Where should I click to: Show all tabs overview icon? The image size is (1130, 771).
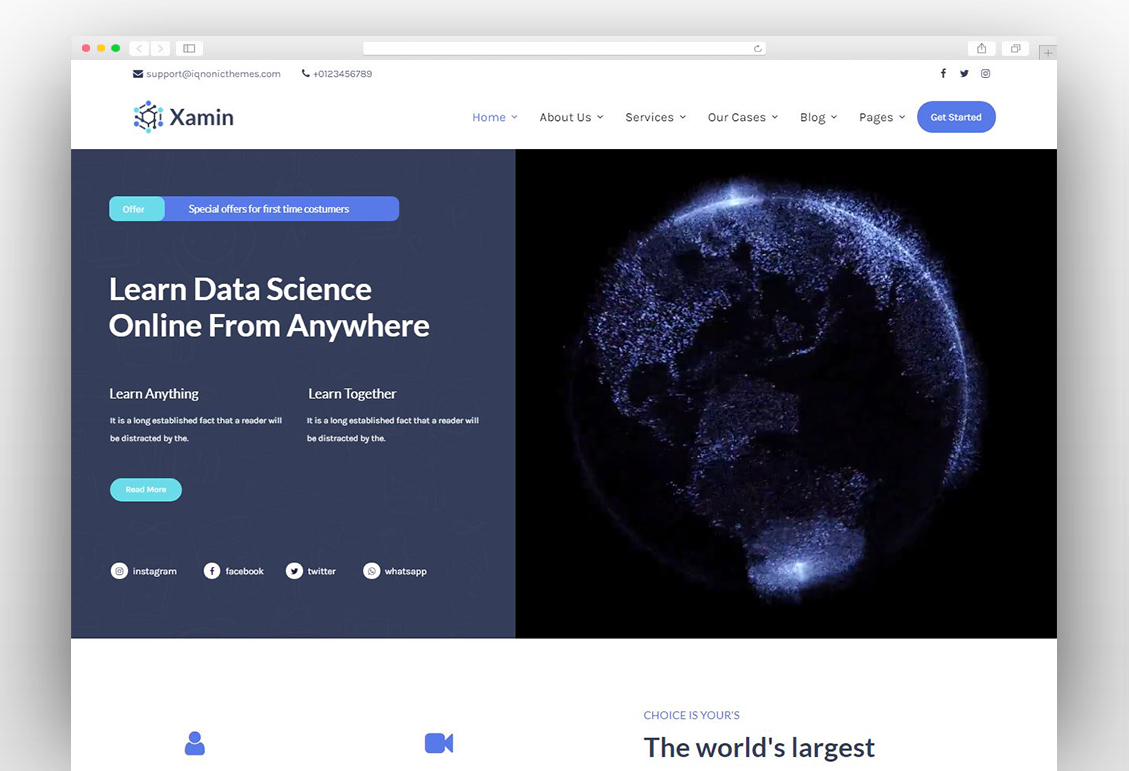pyautogui.click(x=1015, y=48)
